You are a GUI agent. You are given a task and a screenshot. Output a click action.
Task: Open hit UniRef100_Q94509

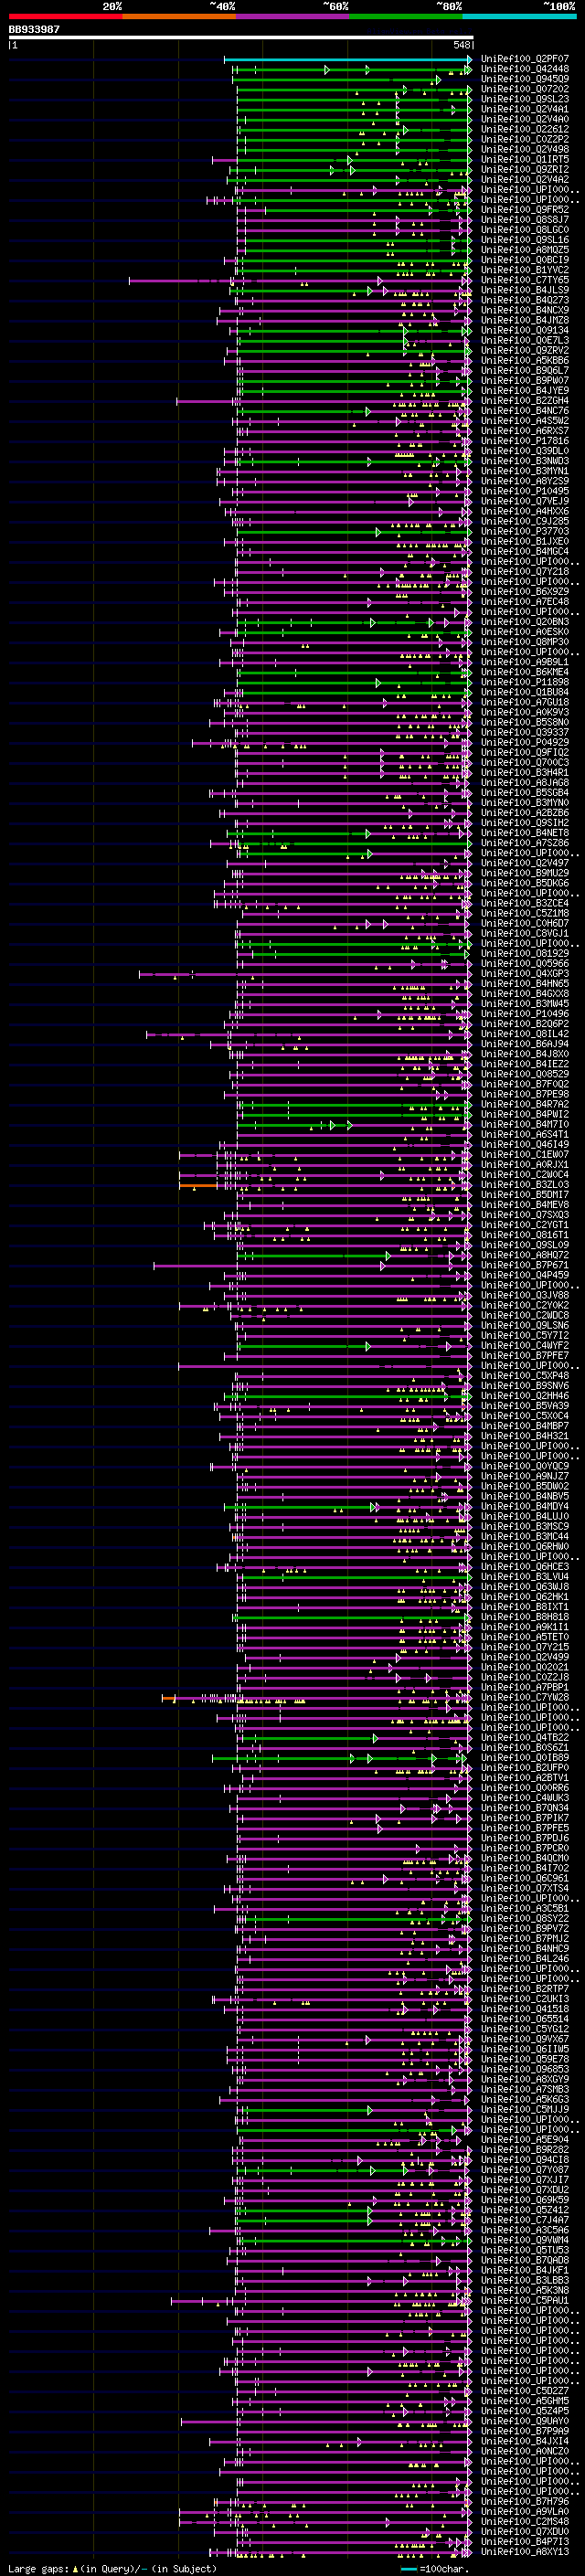[x=525, y=79]
